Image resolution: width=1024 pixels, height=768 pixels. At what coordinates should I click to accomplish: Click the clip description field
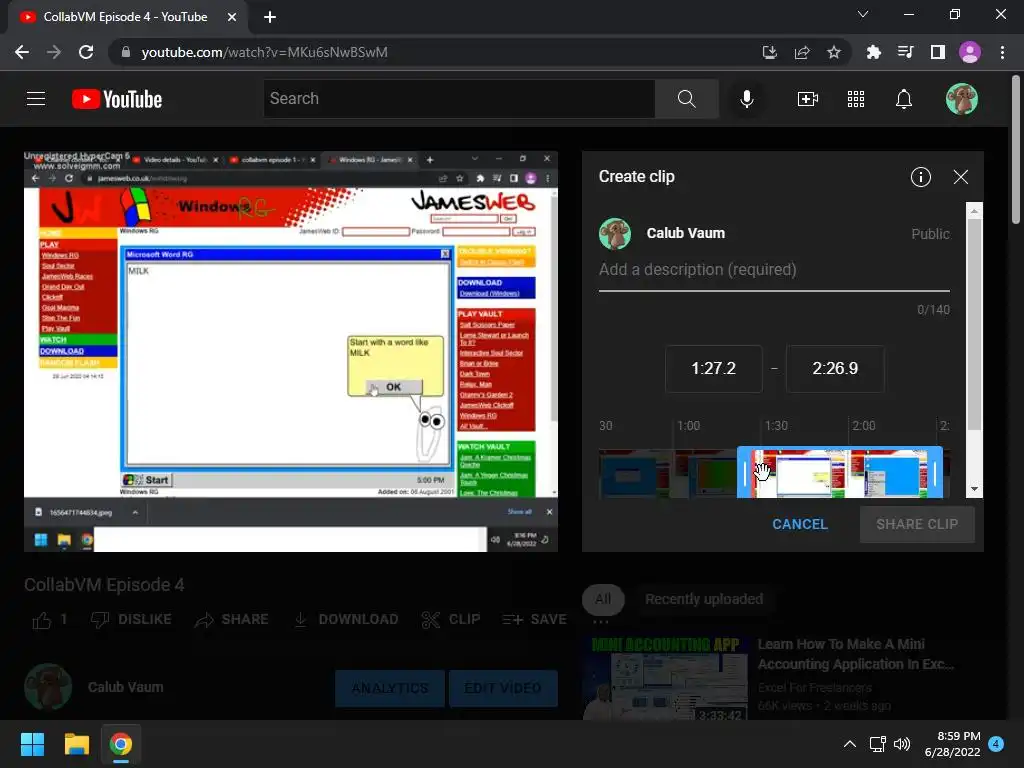tap(774, 270)
